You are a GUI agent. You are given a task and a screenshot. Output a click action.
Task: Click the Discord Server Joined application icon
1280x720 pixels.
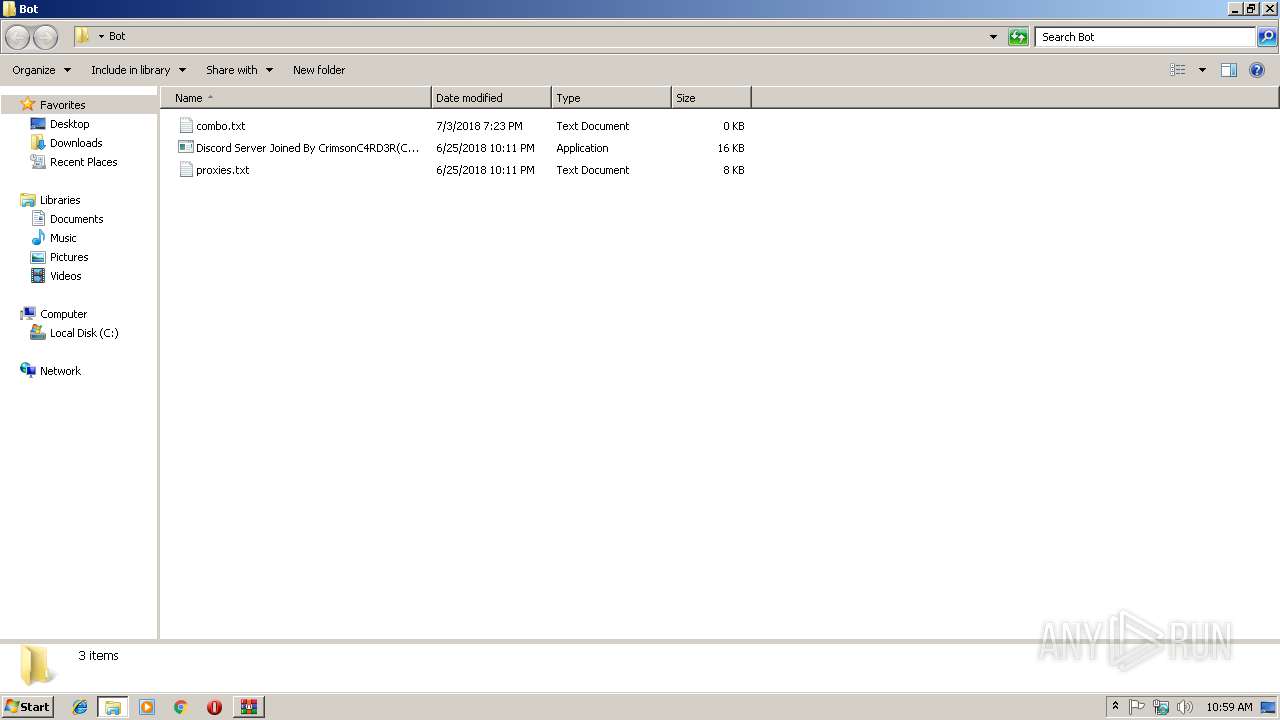click(185, 148)
